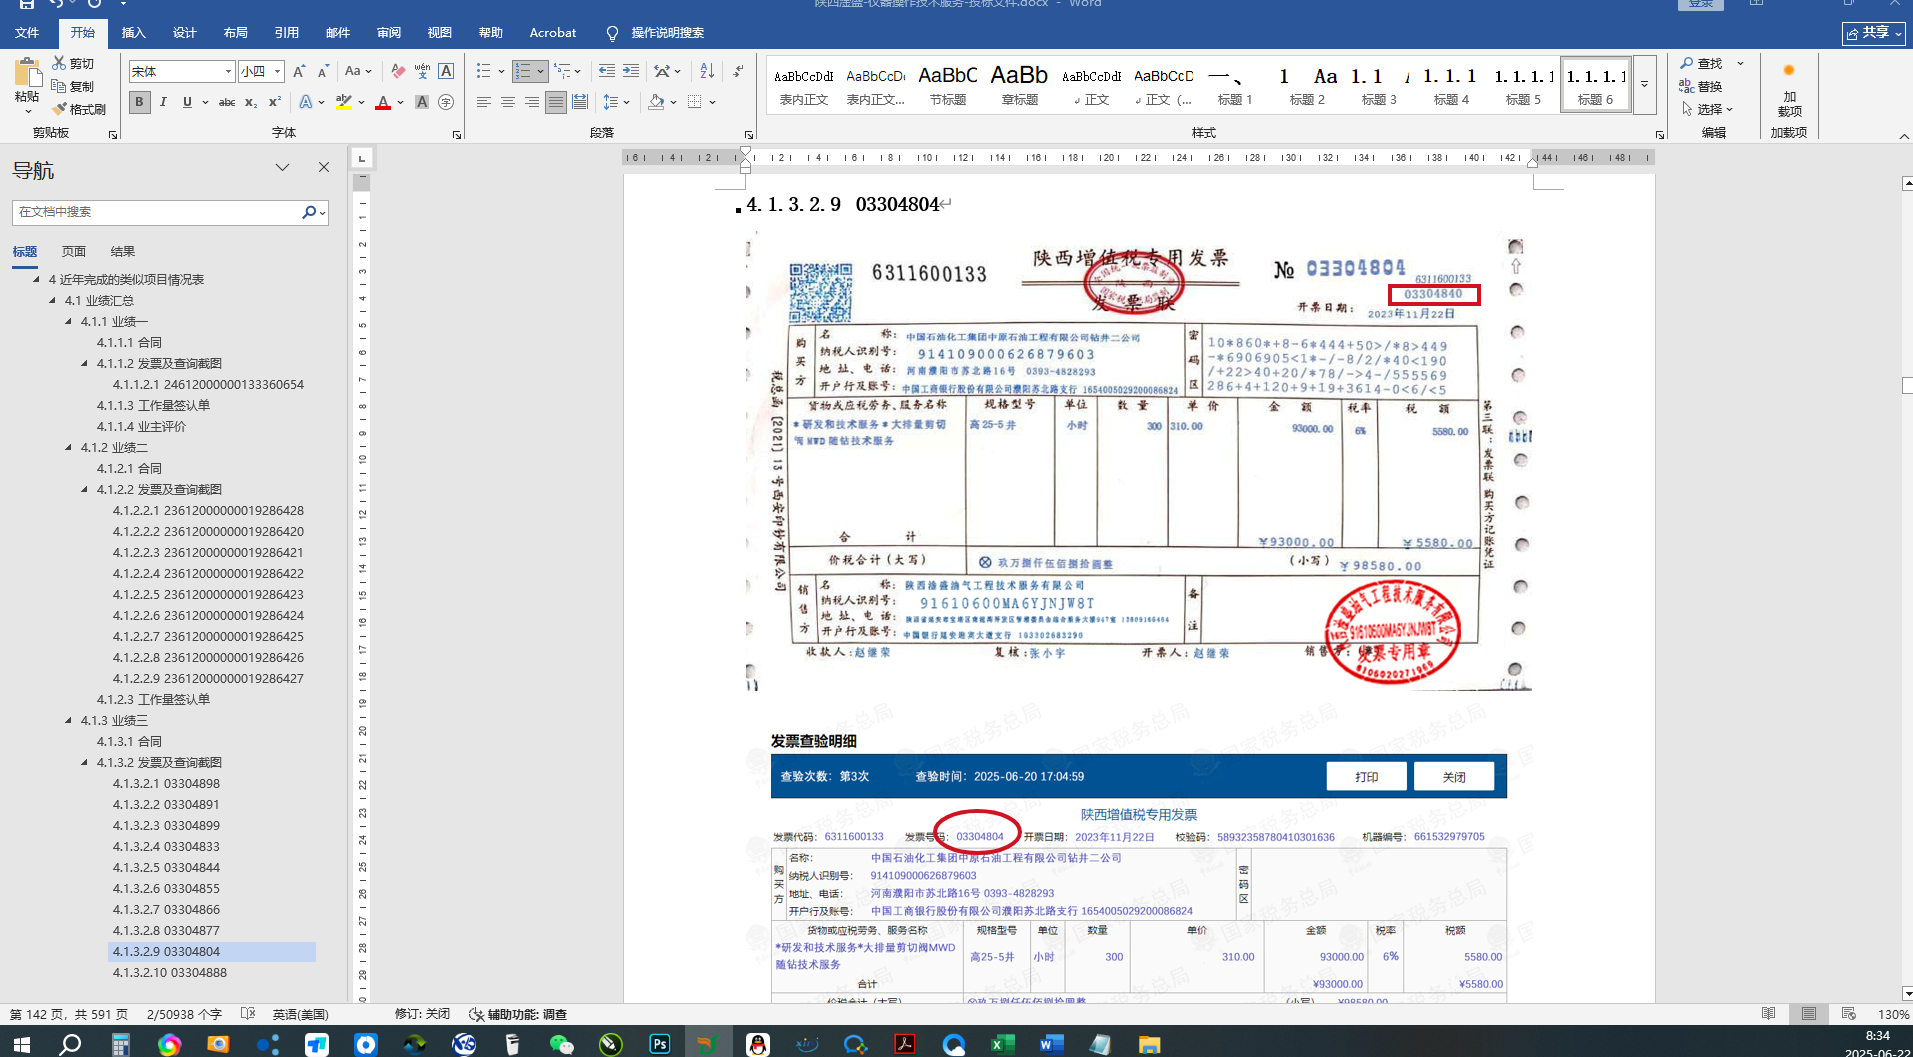
Task: Apply character shading with the gray A icon
Action: (x=422, y=102)
